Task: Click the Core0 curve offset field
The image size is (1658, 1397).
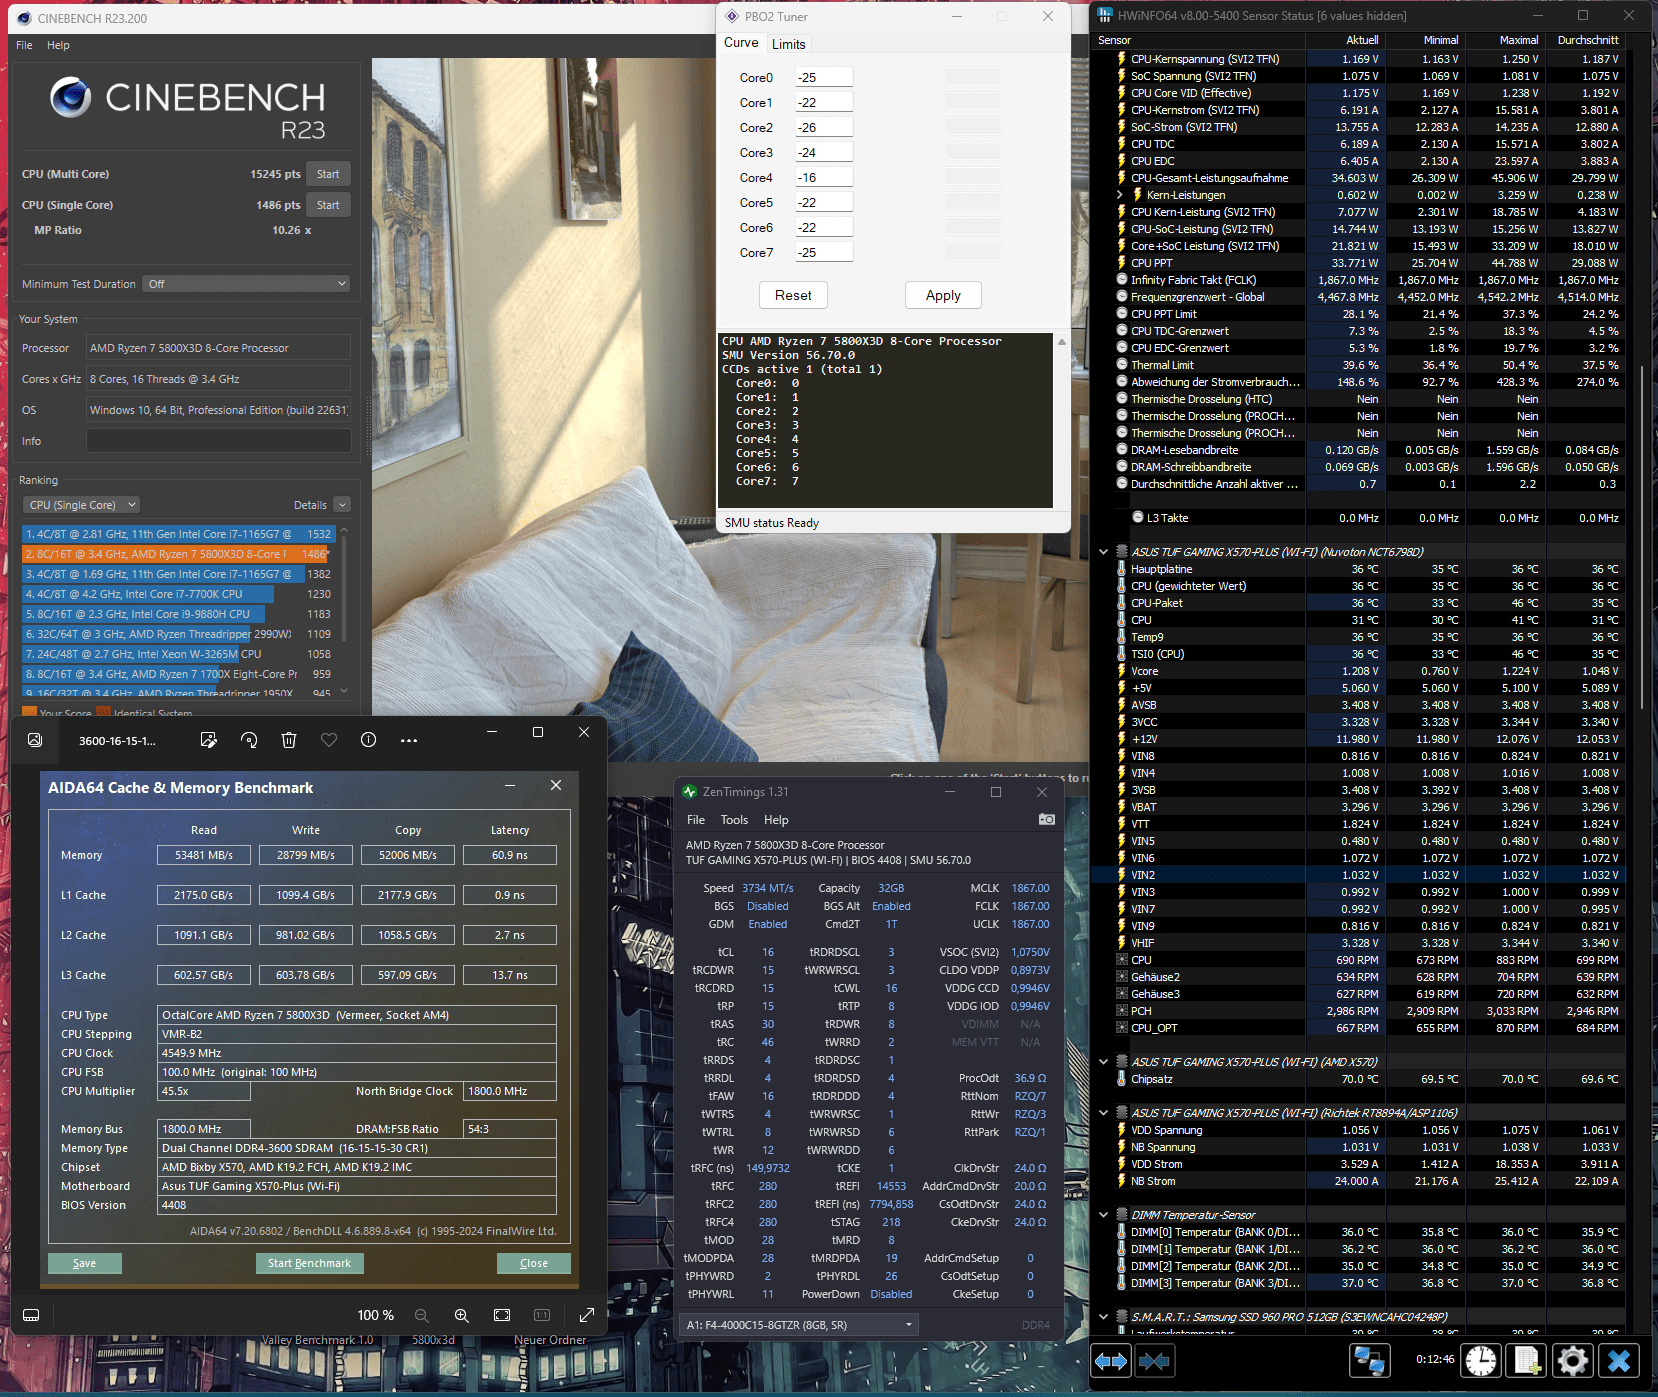Action: tap(824, 77)
